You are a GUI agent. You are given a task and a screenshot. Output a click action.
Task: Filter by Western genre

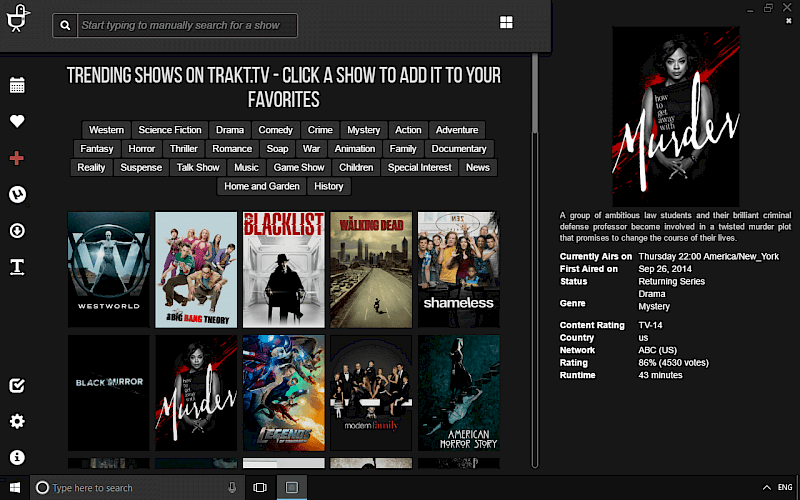coord(106,130)
